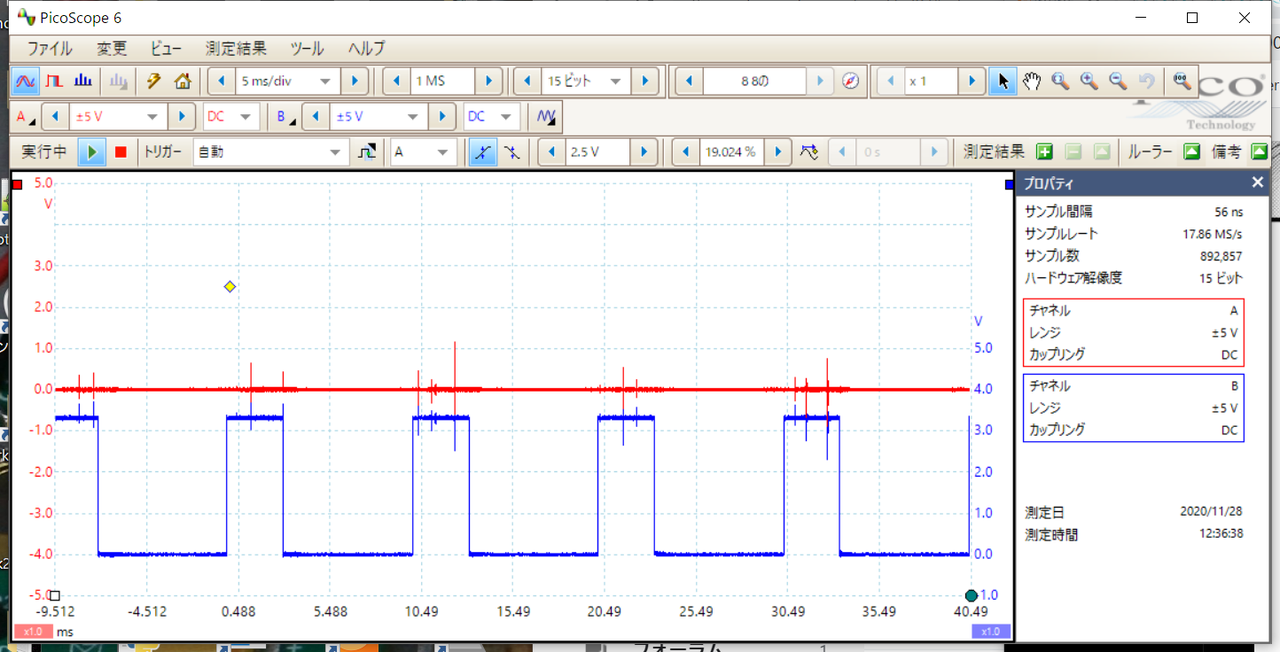1280x652 pixels.
Task: Click the zoom to full view icon
Action: (x=1181, y=81)
